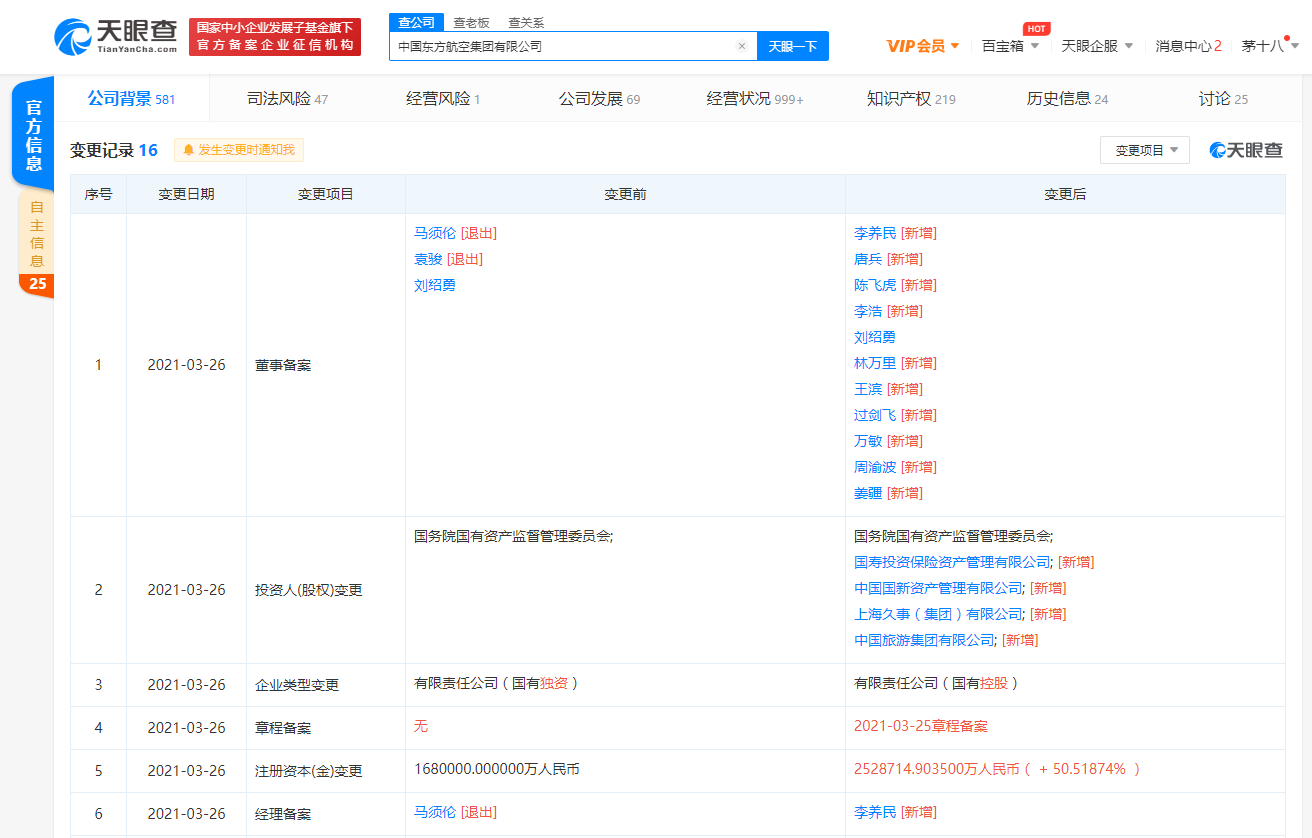1312x838 pixels.
Task: Switch to the 司法风险 tab
Action: 287,99
